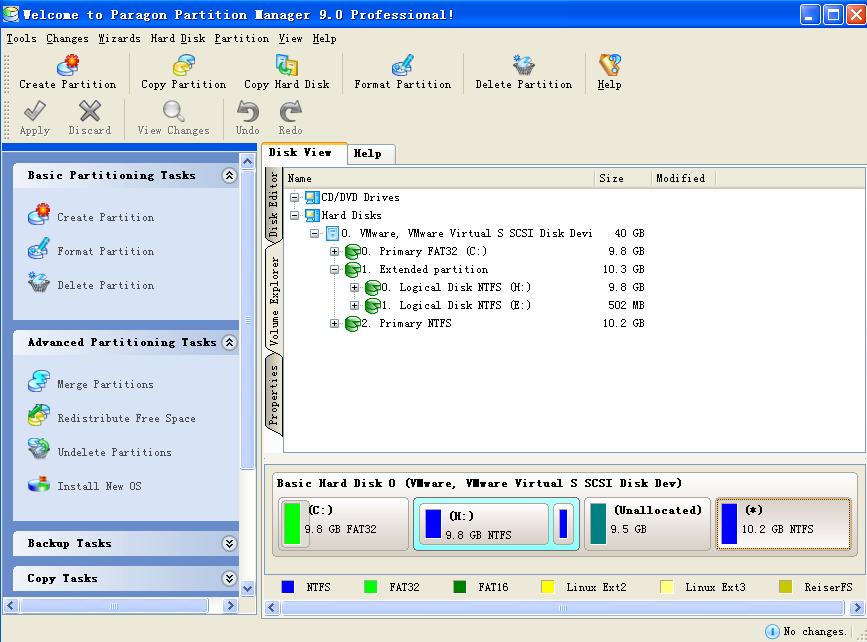Open View Changes magnifier icon

point(174,111)
